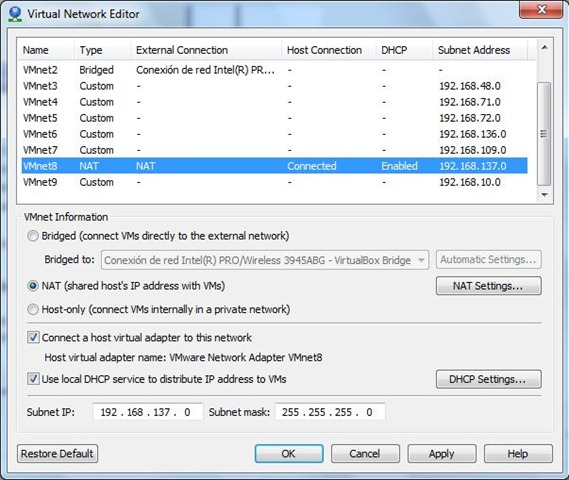Uncheck Connect a host virtual adapter

pyautogui.click(x=33, y=338)
